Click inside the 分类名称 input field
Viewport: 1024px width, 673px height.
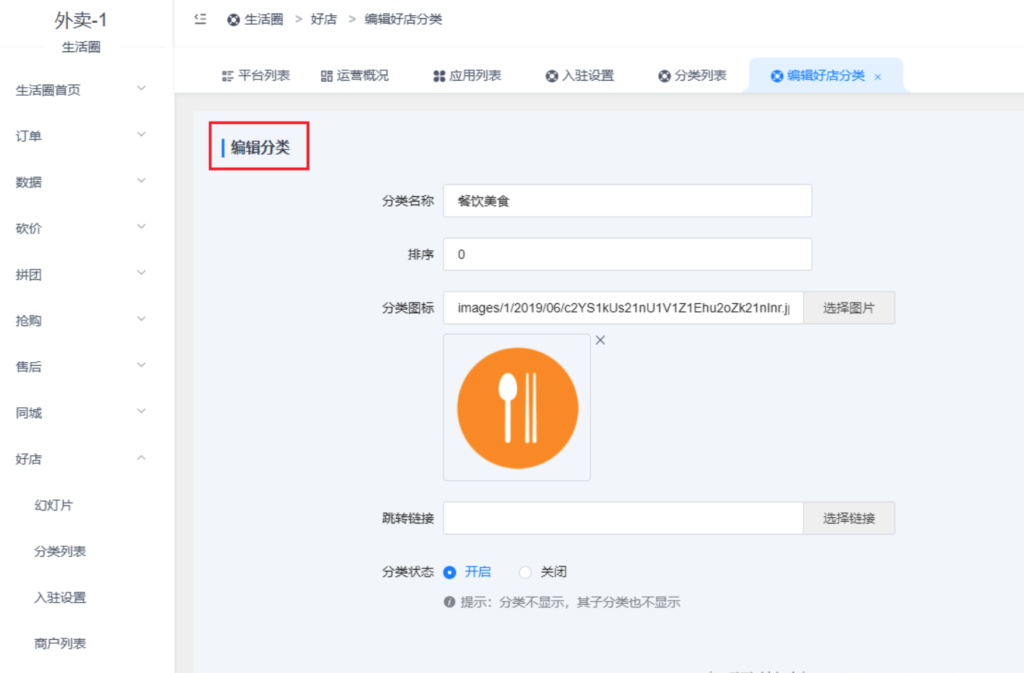[x=627, y=200]
